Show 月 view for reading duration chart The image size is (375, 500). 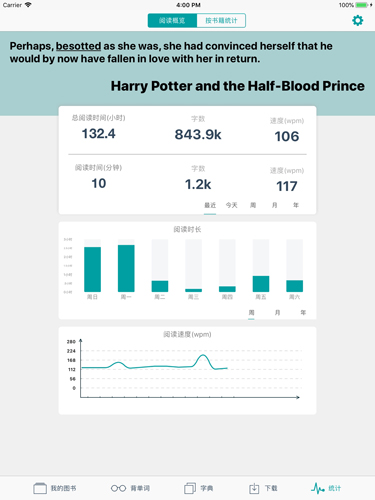pos(277,313)
